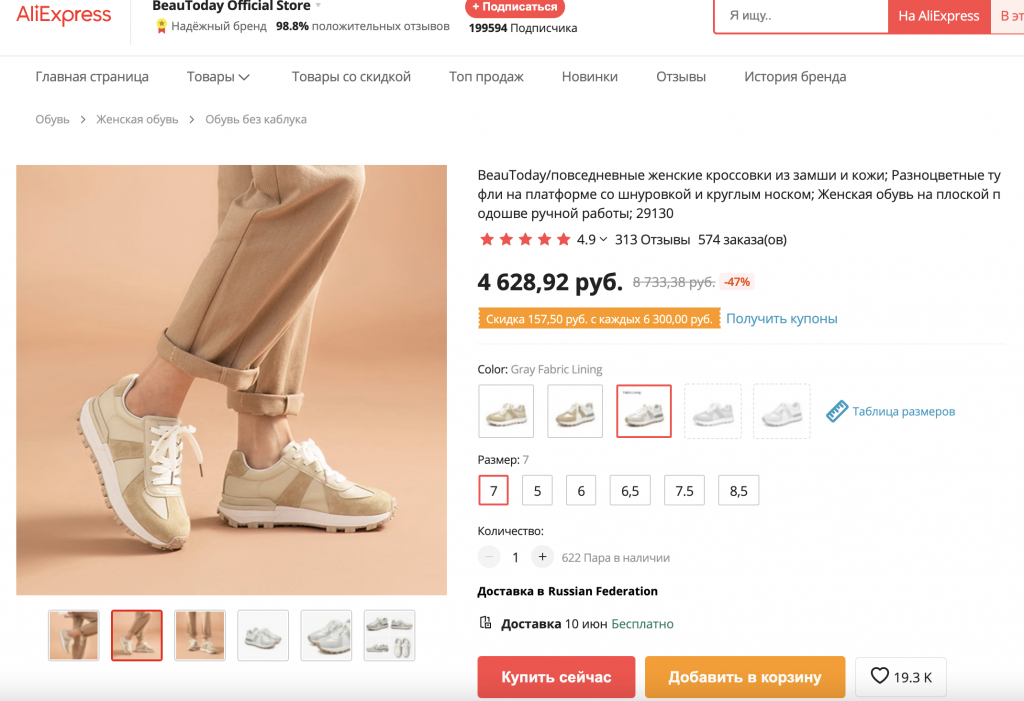Open the Топ продаж tab
1024x701 pixels.
click(x=486, y=77)
